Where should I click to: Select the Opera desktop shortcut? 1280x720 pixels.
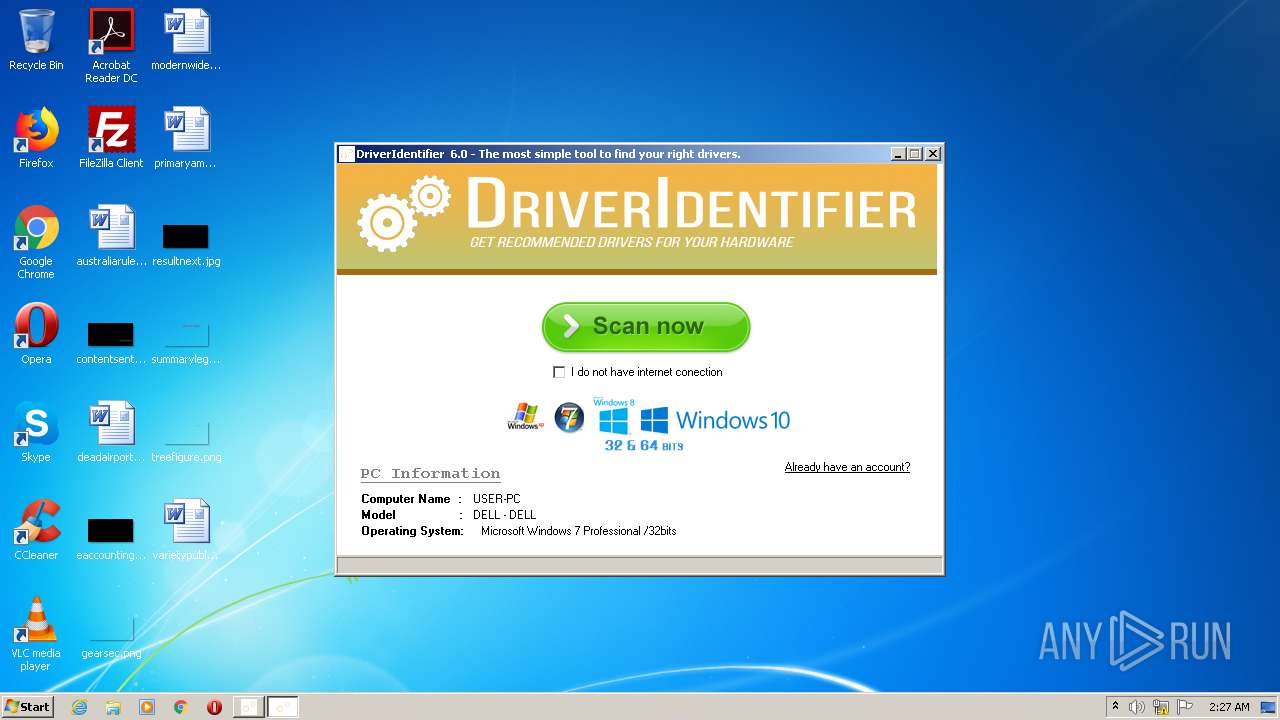tap(36, 334)
